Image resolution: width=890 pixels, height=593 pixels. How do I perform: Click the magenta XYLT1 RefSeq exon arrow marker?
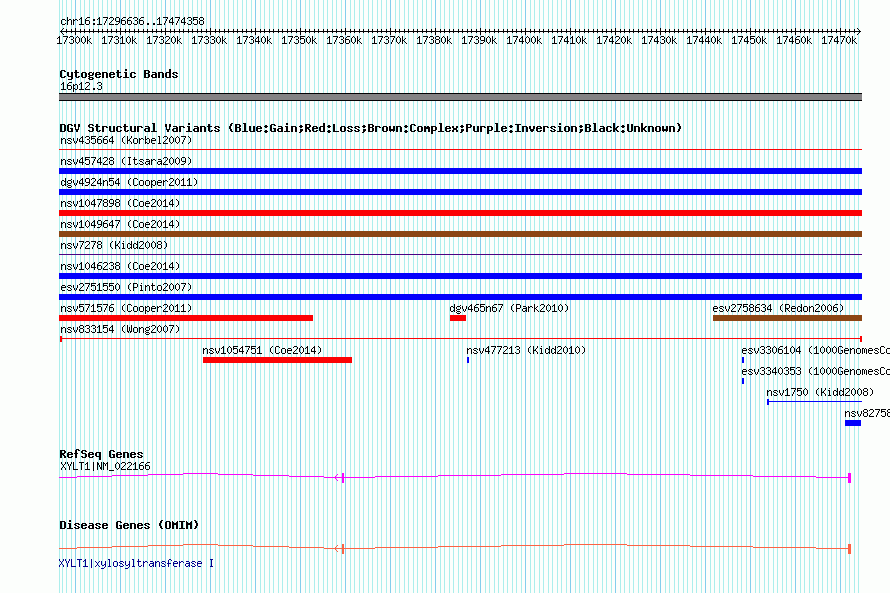[339, 478]
